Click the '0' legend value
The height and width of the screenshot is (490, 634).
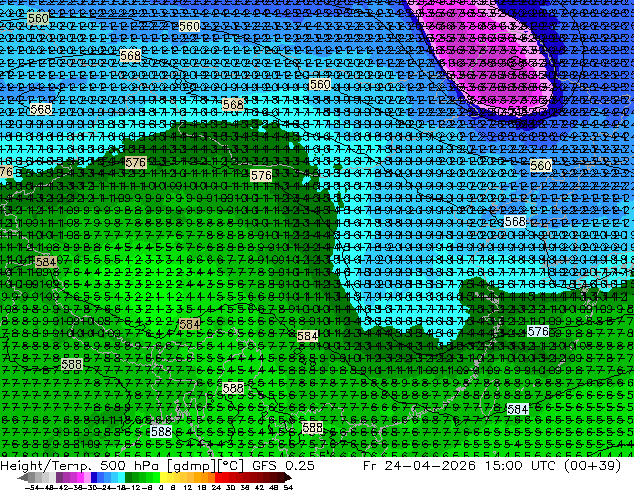click(x=161, y=487)
